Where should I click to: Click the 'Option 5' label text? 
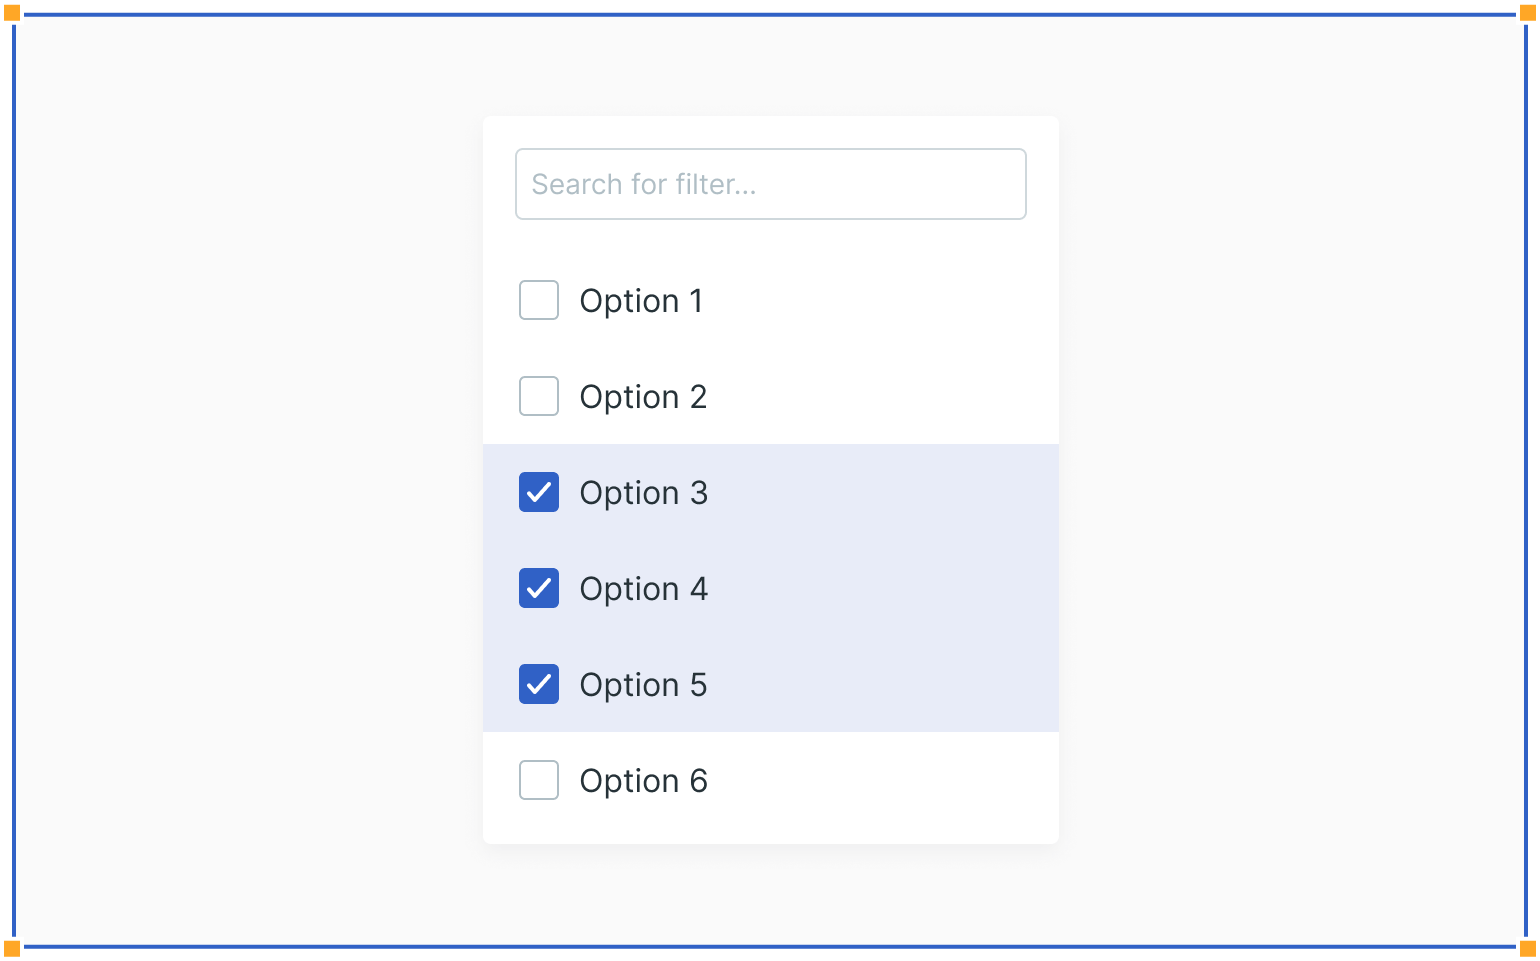pyautogui.click(x=643, y=684)
